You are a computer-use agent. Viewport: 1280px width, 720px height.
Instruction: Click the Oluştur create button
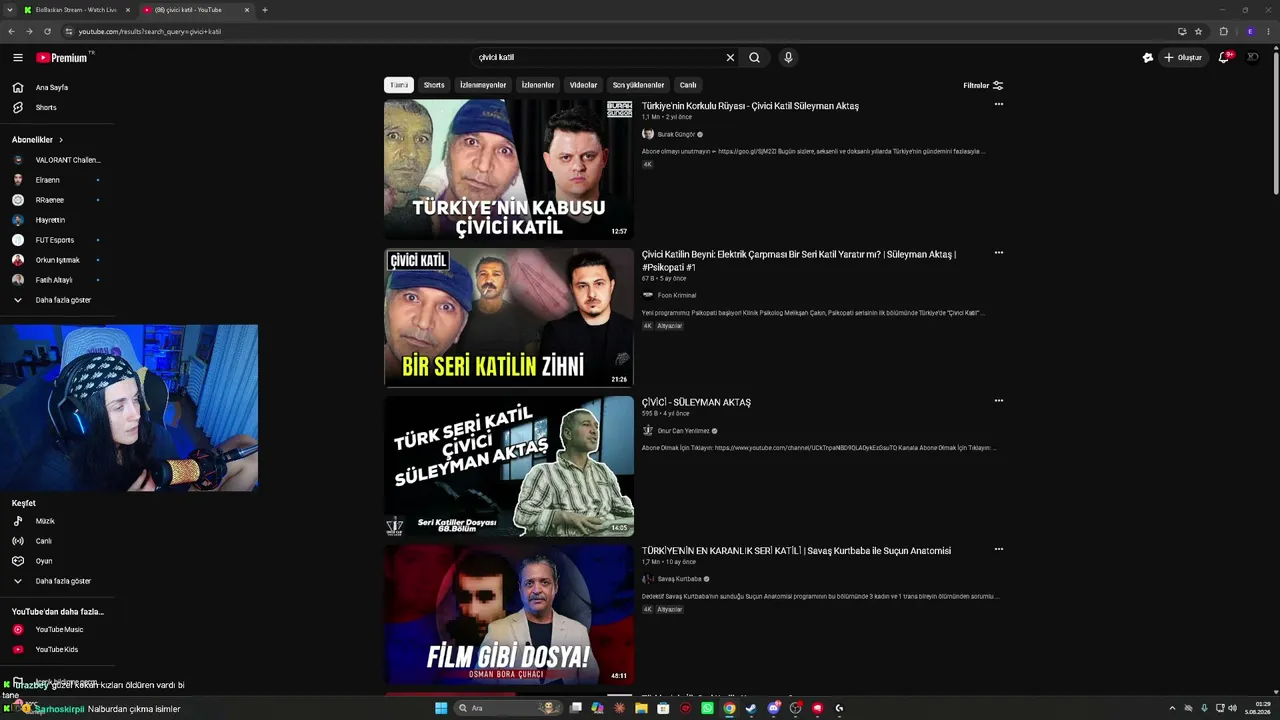1183,58
